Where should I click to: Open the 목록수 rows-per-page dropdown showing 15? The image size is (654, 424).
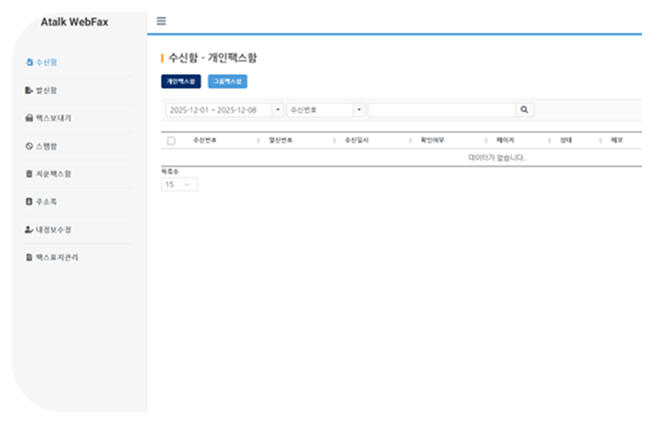coord(180,185)
